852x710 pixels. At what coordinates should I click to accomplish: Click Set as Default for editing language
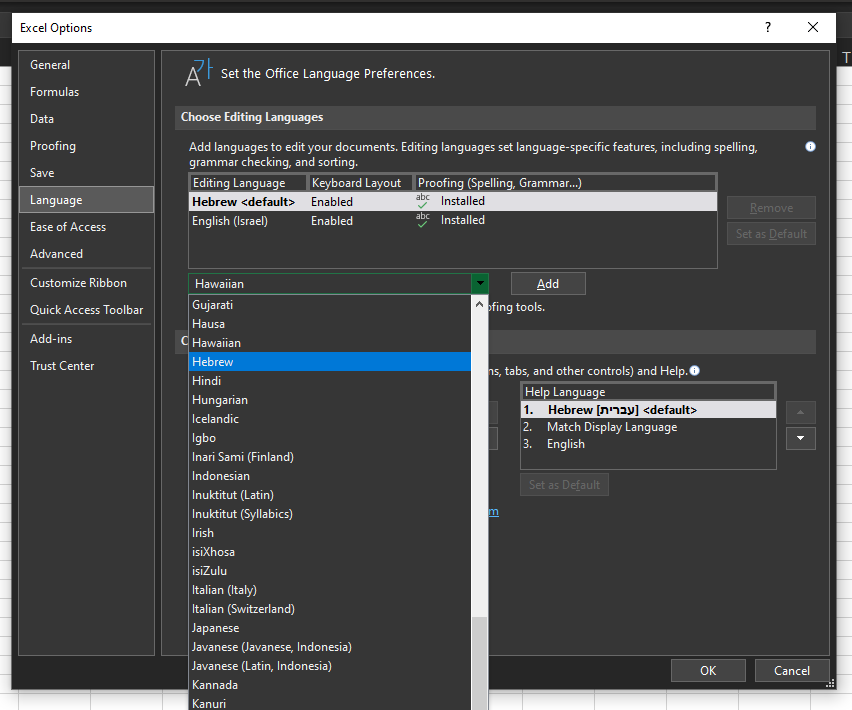[771, 234]
